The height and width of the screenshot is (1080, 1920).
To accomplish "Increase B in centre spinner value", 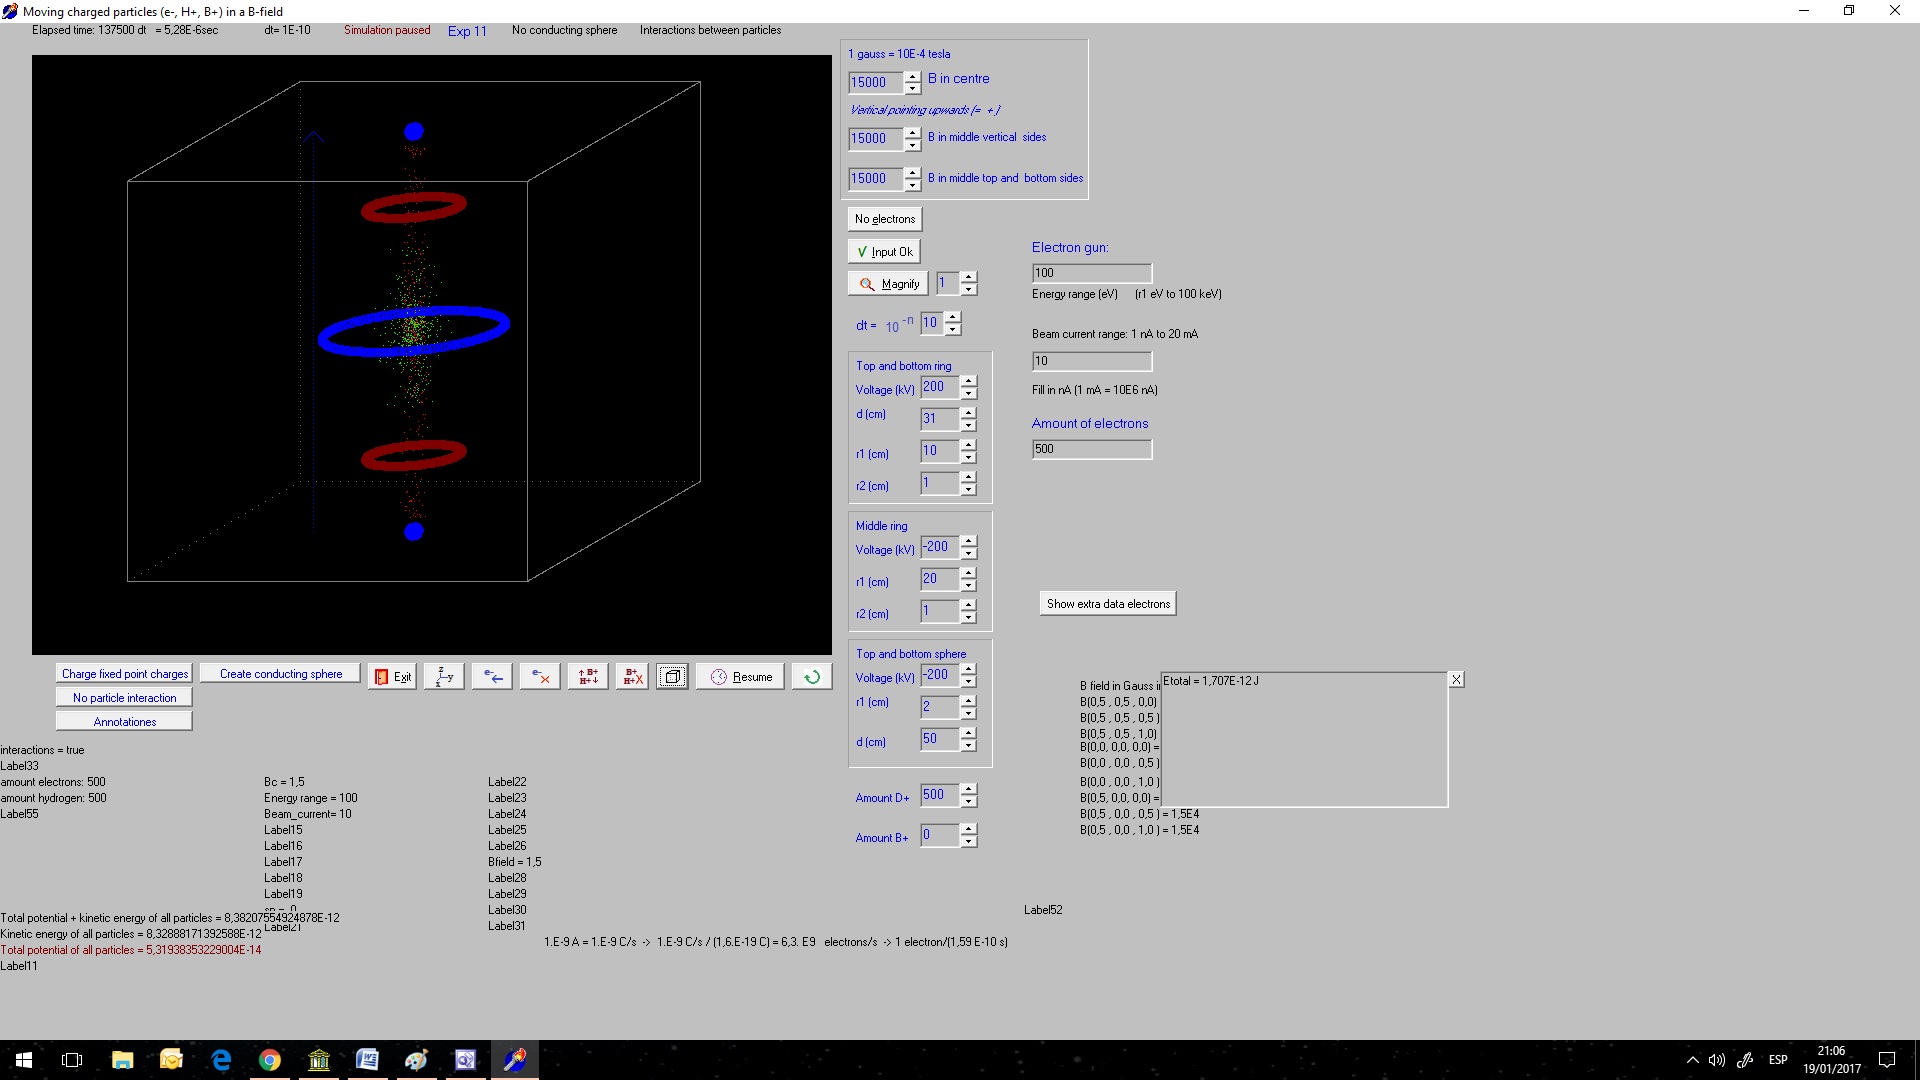I will [x=912, y=77].
